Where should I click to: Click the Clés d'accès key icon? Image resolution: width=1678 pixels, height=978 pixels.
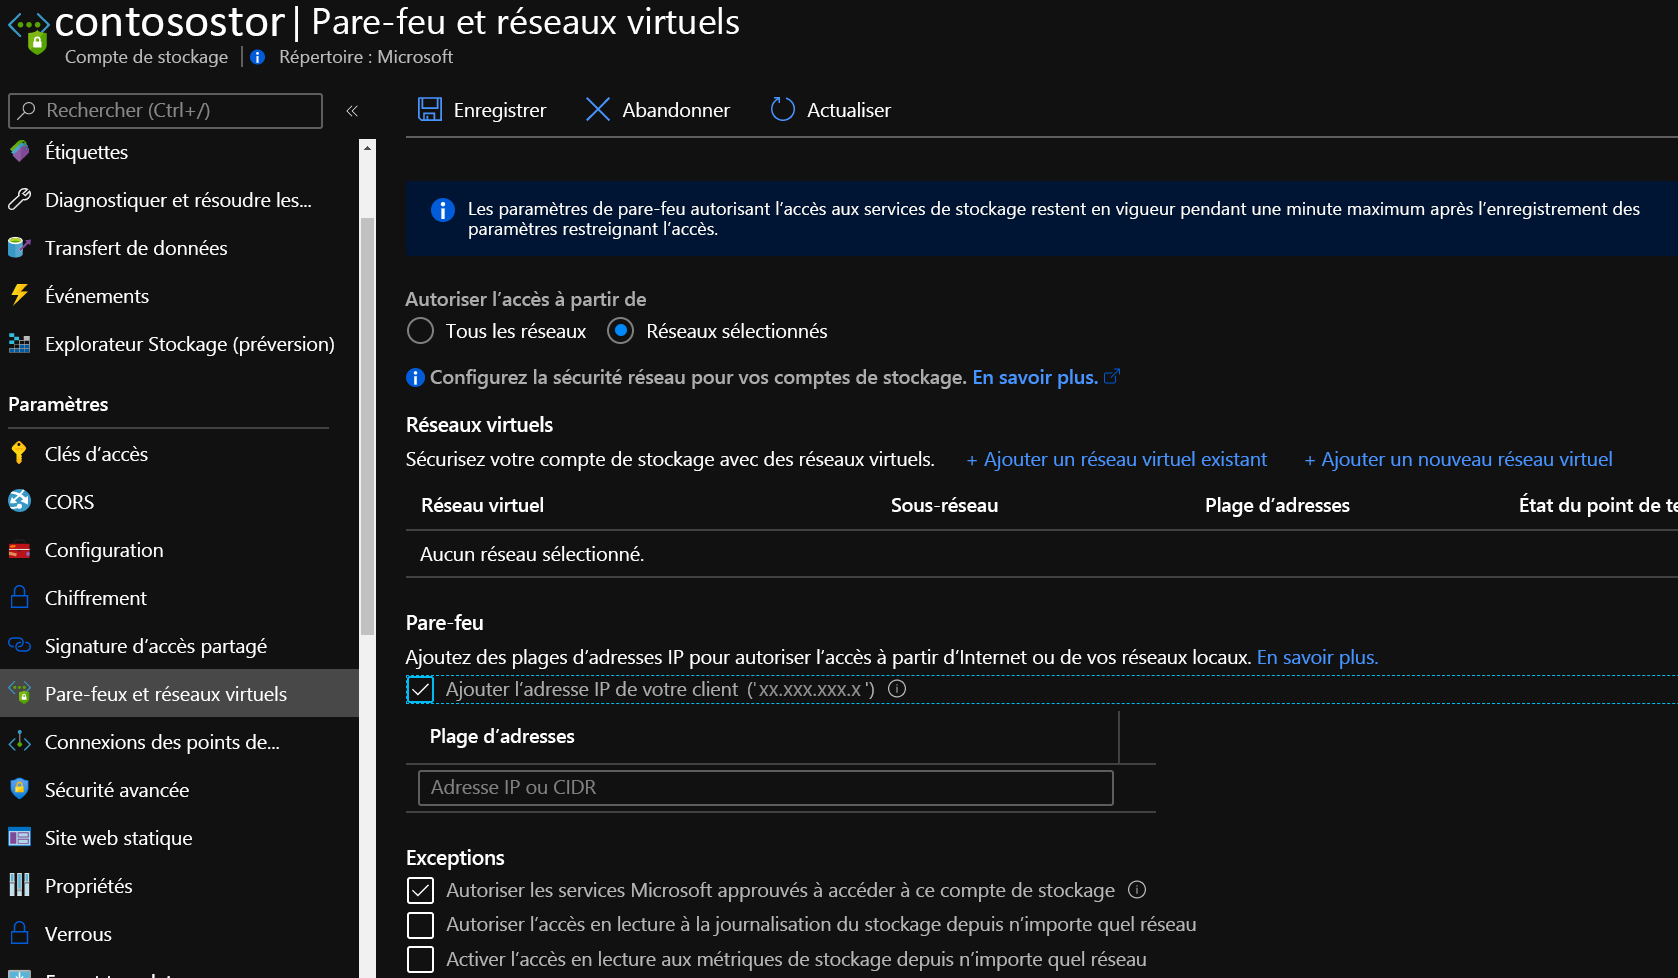[19, 454]
